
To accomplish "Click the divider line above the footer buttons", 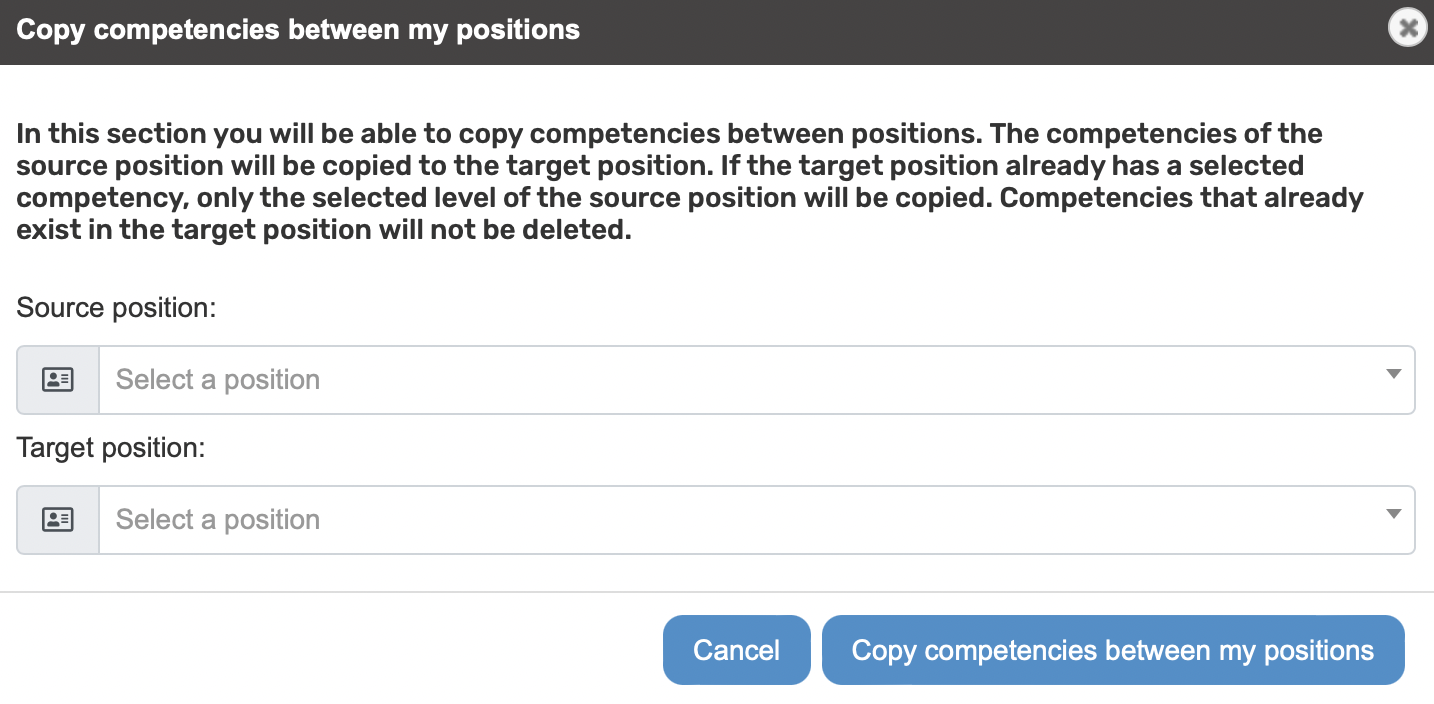I will coord(717,592).
